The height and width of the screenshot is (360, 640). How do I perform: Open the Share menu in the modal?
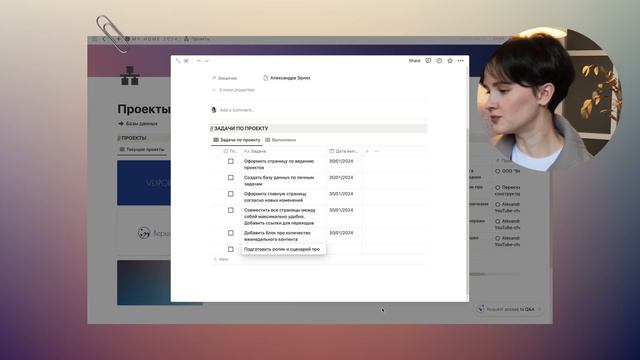tap(414, 60)
